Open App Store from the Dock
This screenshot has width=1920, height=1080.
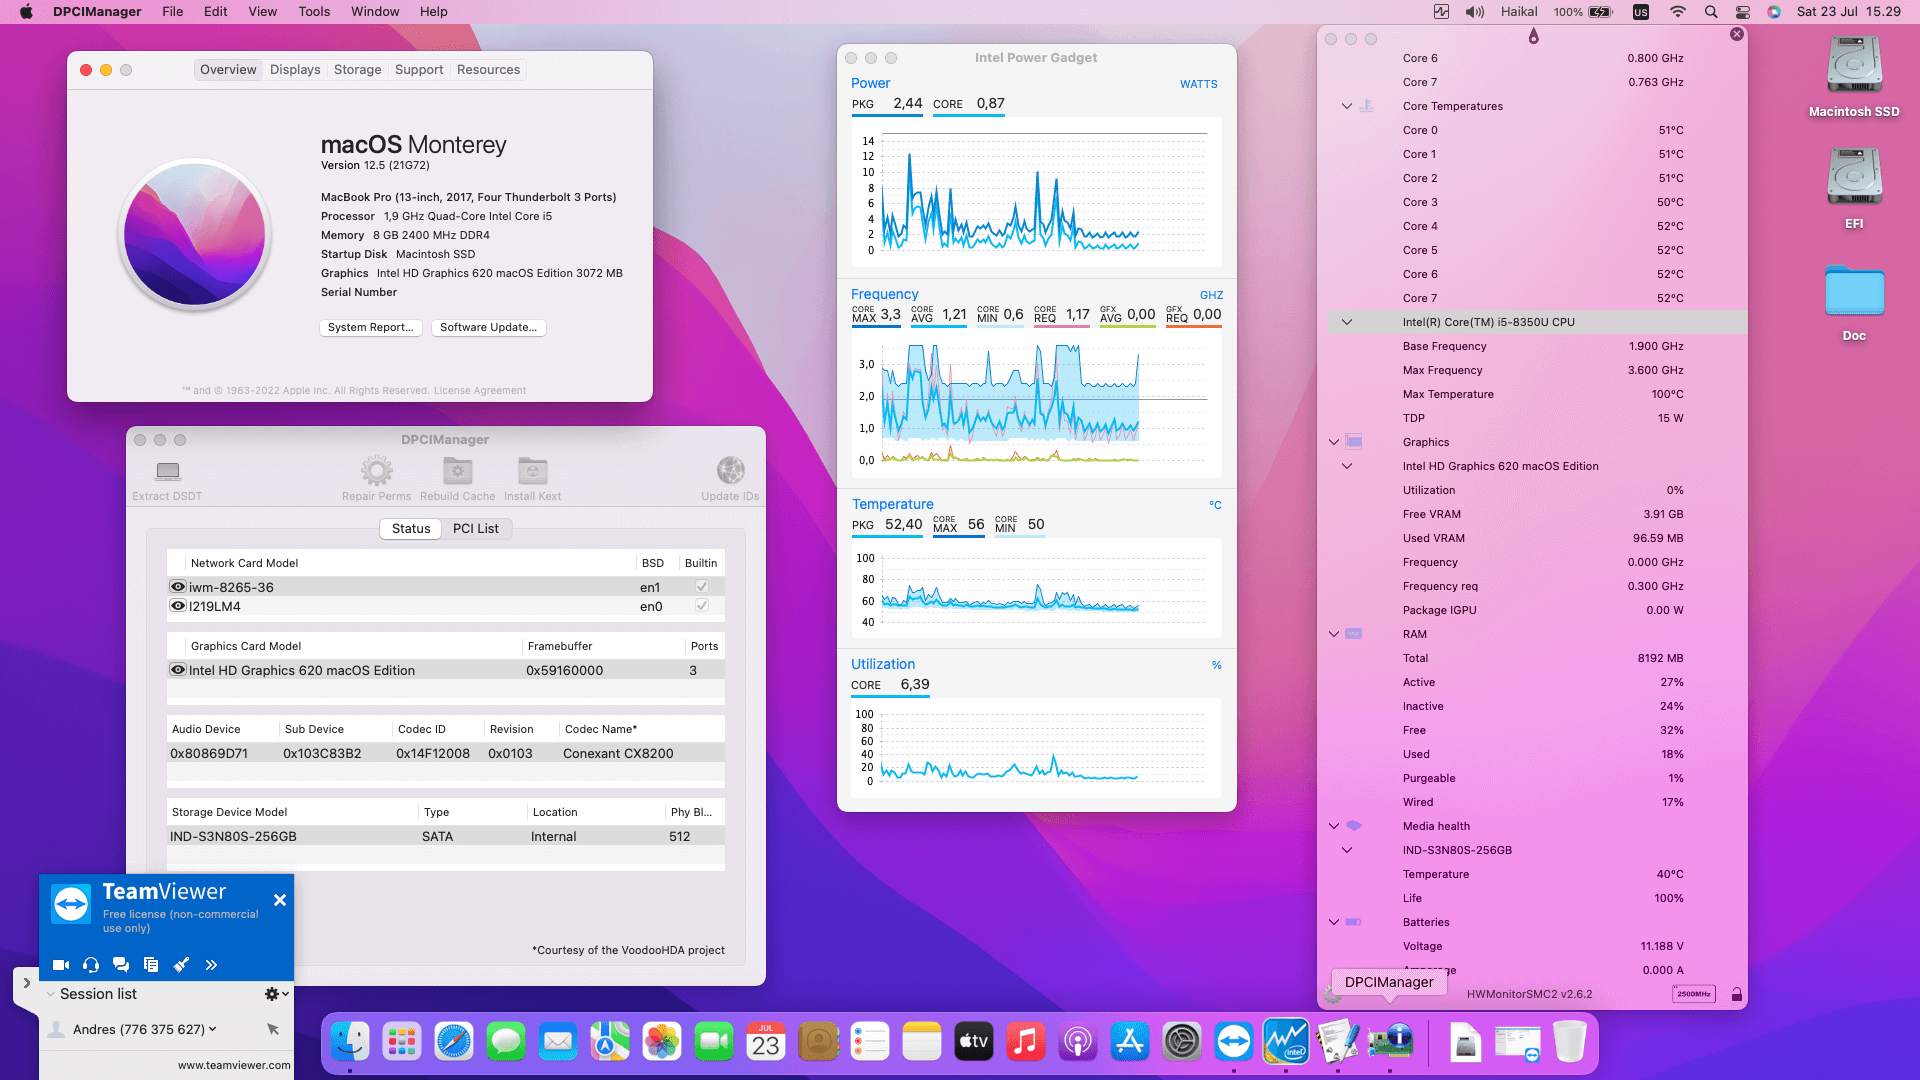point(1130,1042)
